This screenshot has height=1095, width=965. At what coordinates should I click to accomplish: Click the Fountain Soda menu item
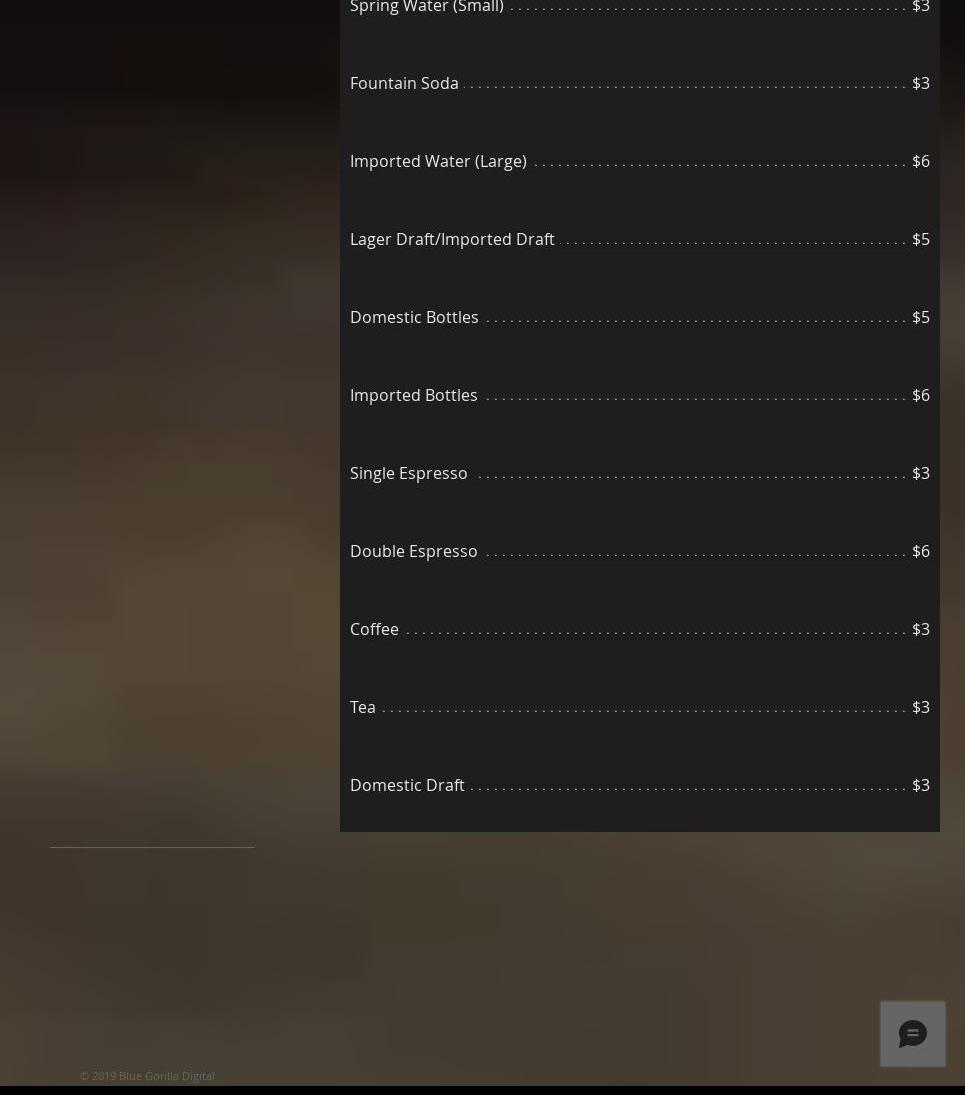coord(404,83)
